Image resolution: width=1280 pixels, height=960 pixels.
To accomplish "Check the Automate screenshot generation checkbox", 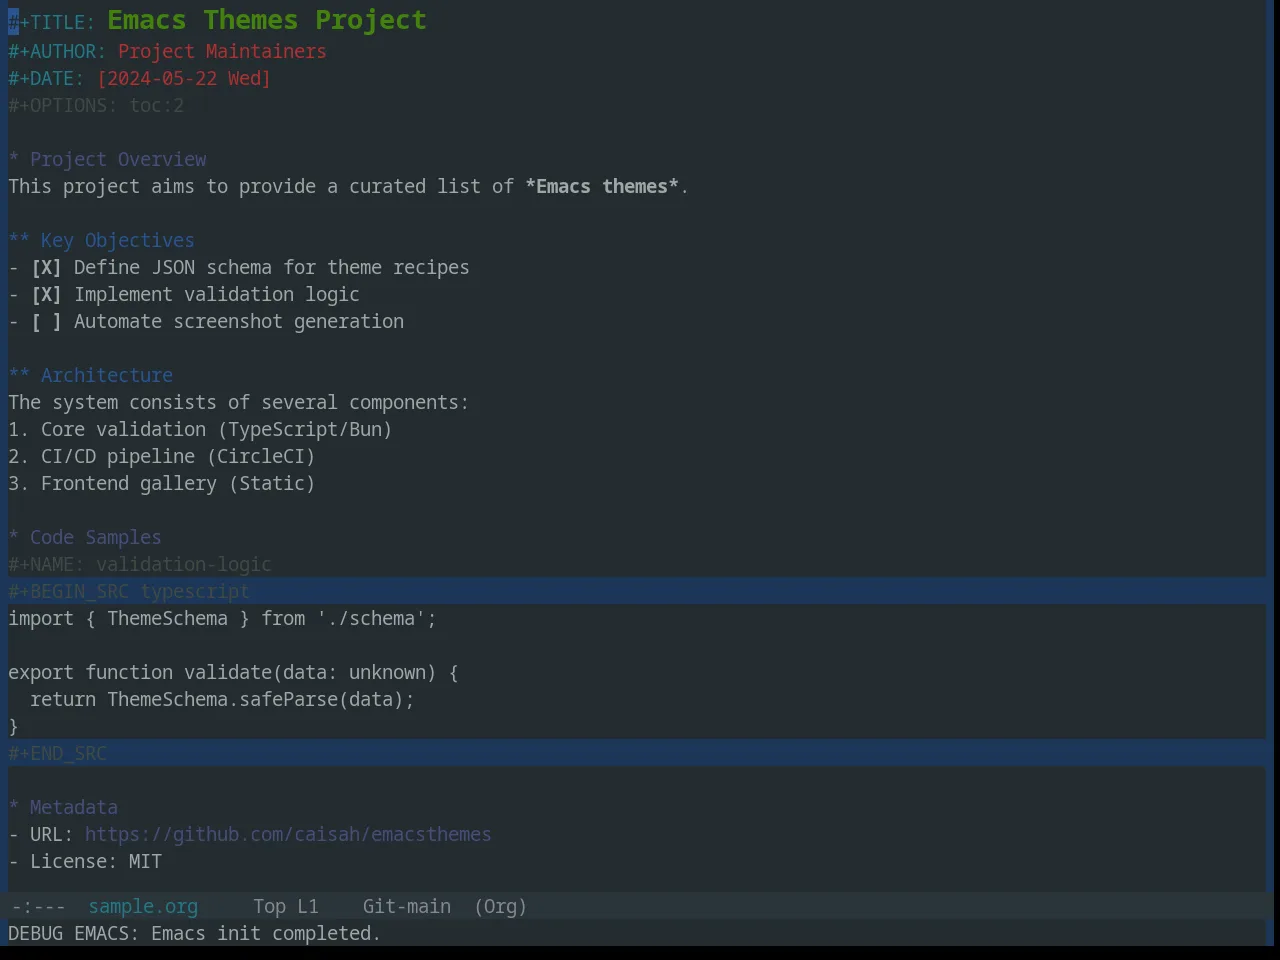I will tap(46, 322).
